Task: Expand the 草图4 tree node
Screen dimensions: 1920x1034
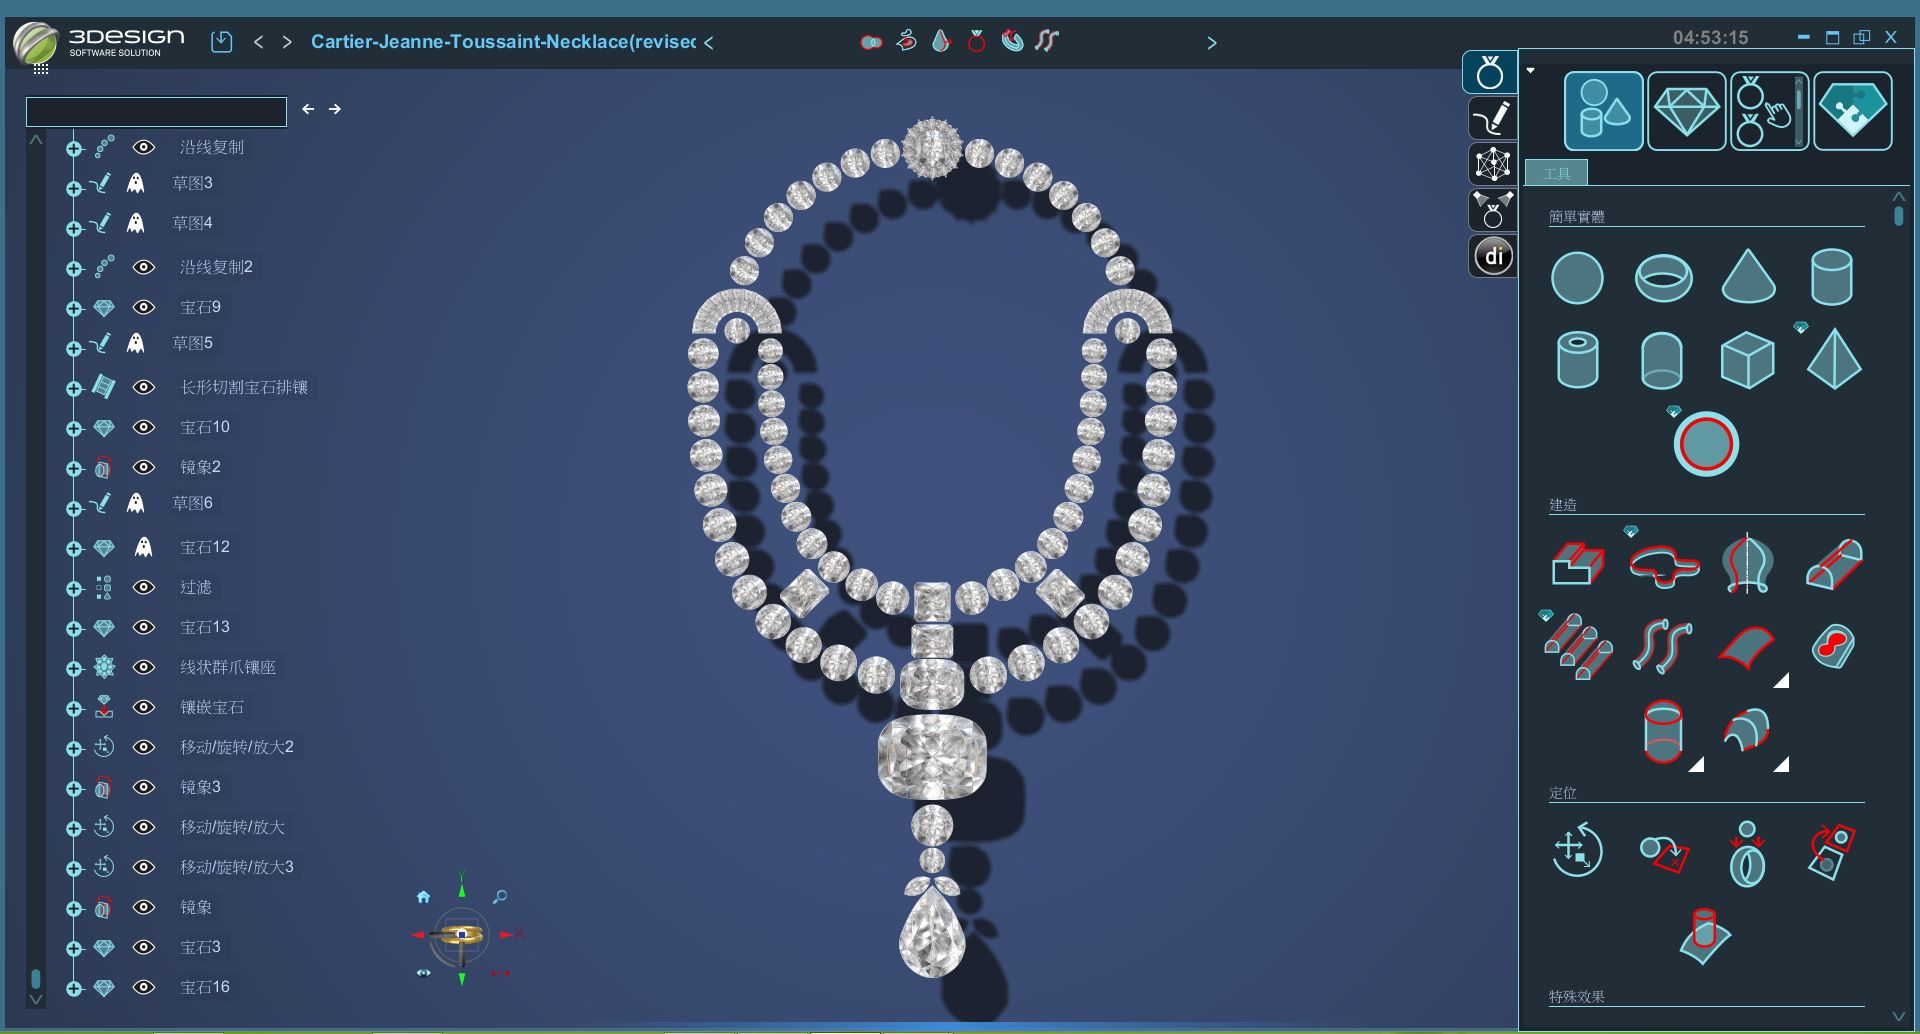Action: click(x=73, y=229)
